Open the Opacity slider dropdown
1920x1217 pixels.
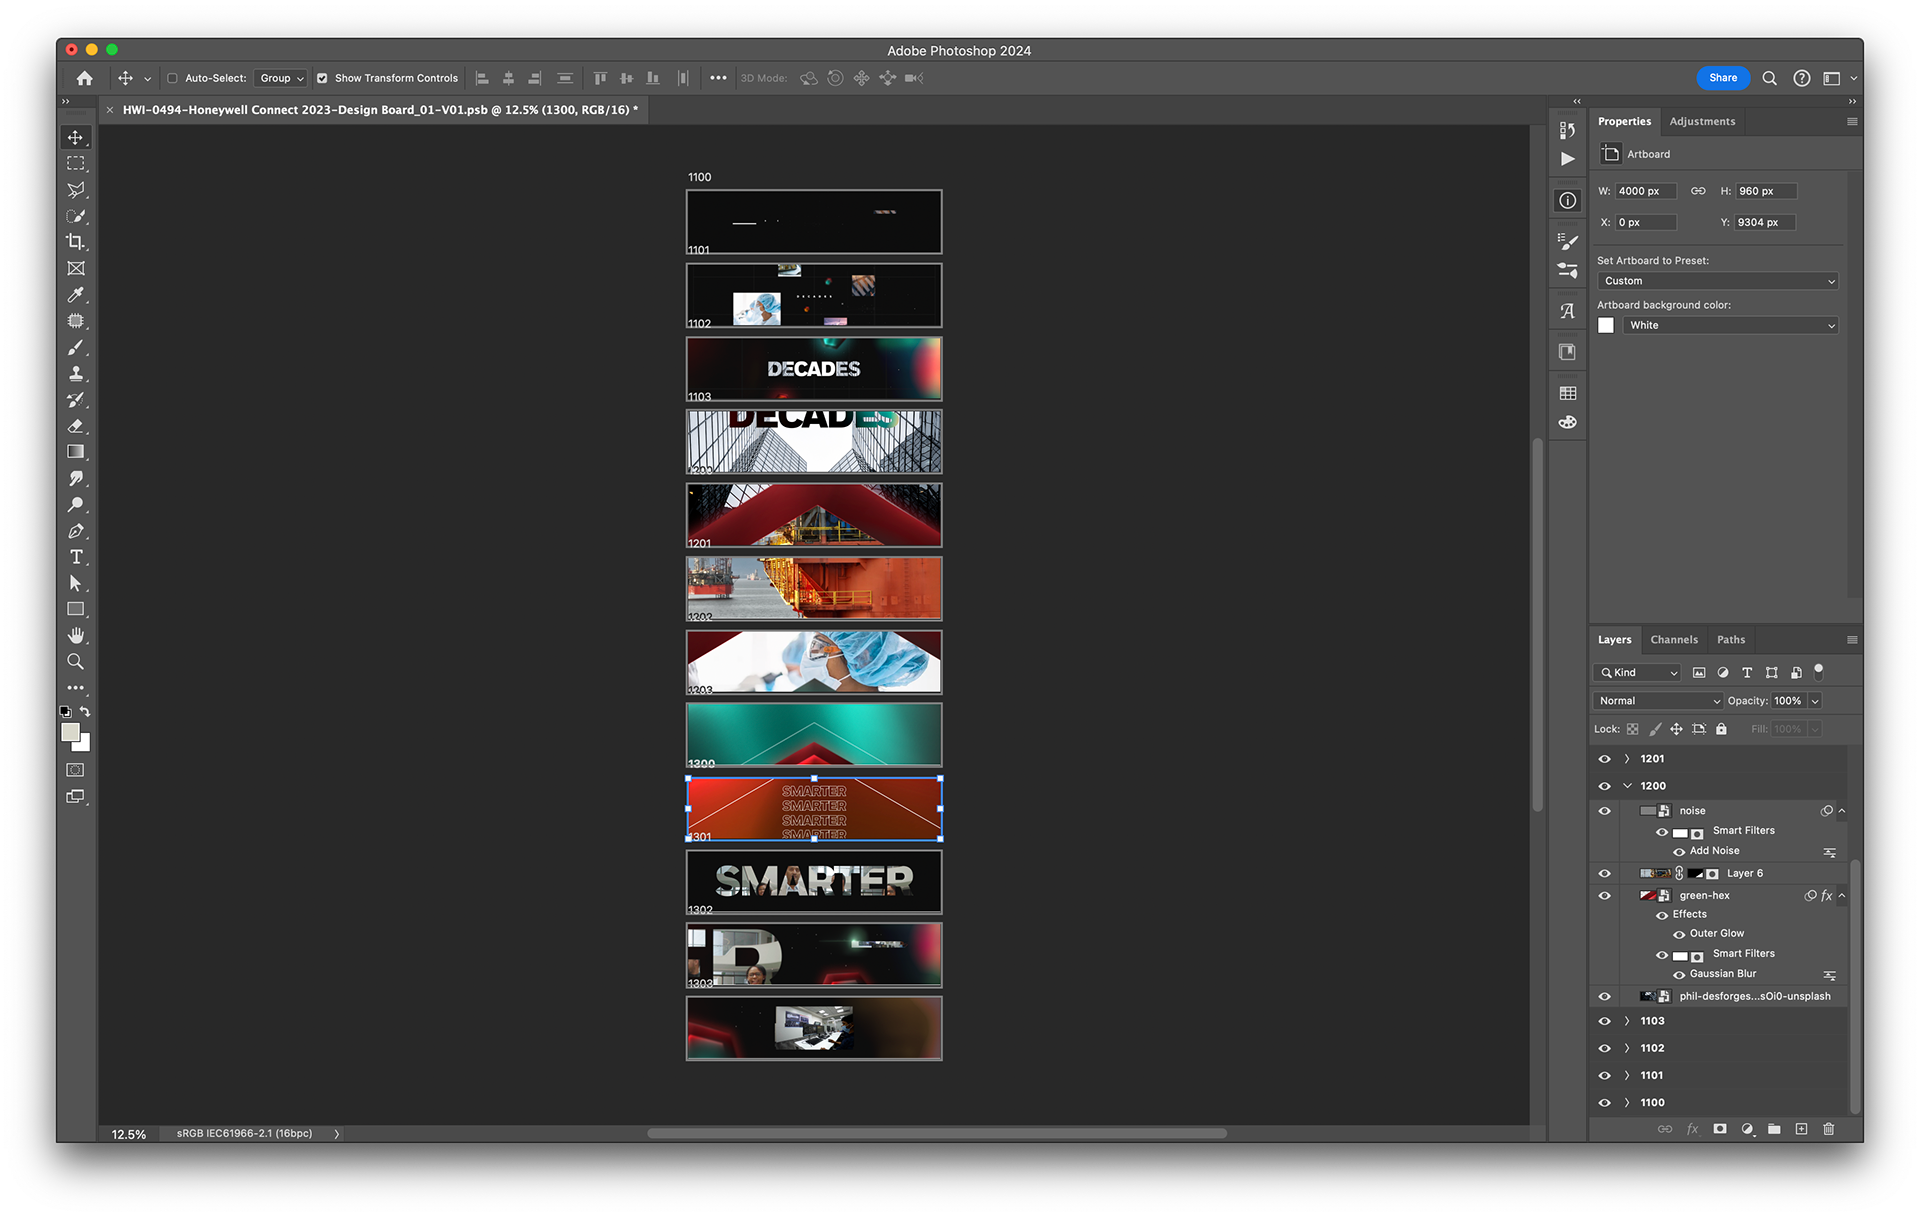click(x=1815, y=701)
